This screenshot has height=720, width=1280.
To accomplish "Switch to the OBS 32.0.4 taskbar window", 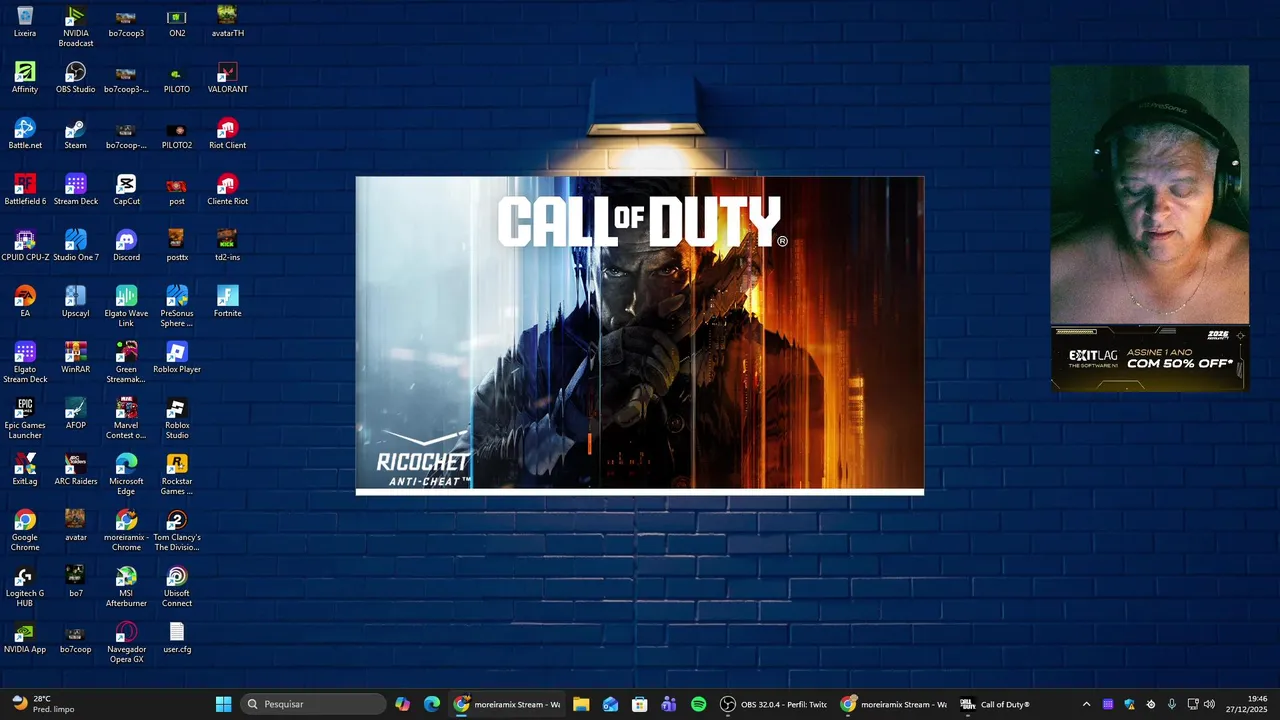I will click(774, 704).
